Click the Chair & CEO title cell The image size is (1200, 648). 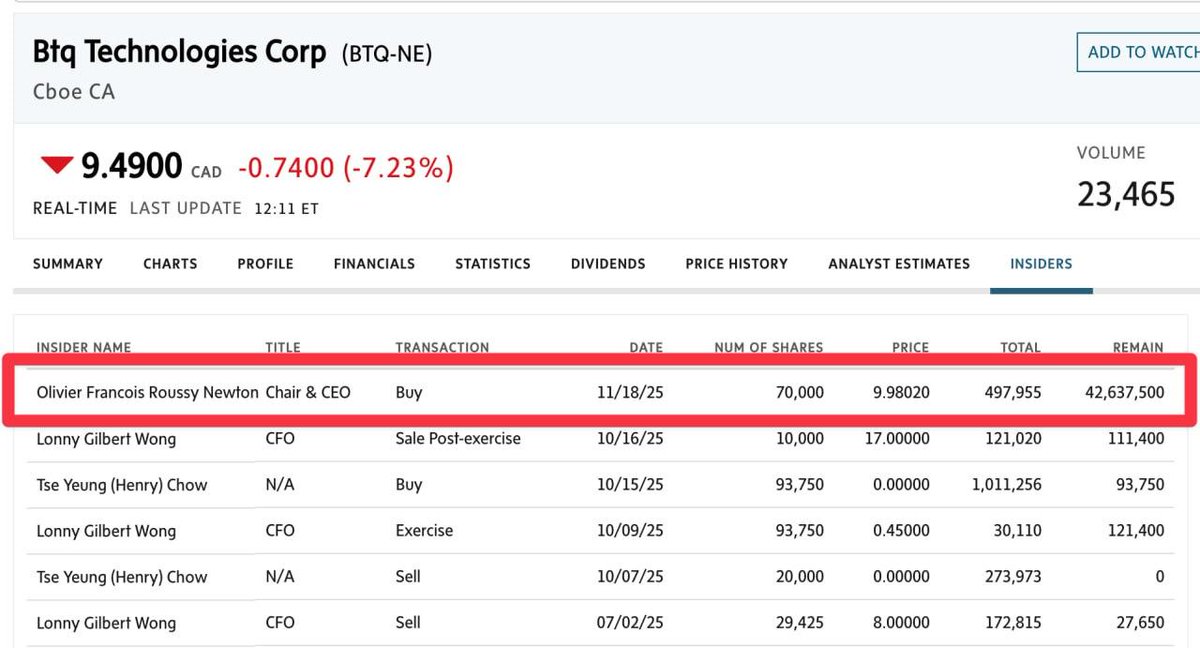pyautogui.click(x=308, y=392)
